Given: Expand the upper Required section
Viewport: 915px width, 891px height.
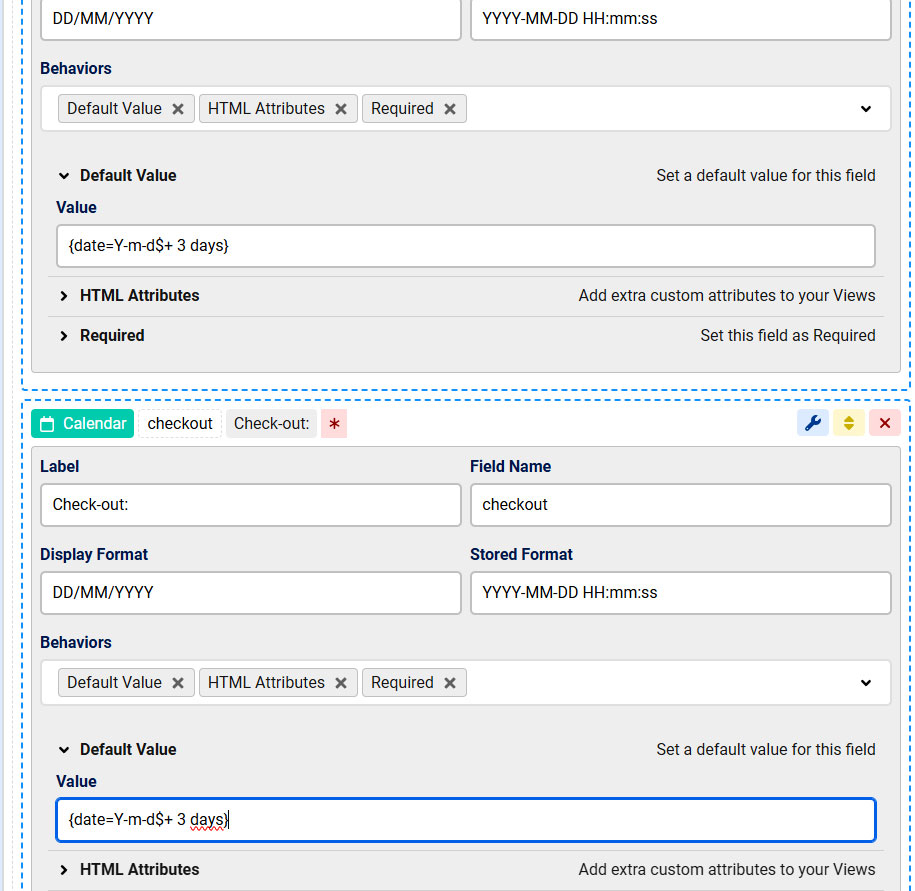Looking at the screenshot, I should tap(64, 336).
